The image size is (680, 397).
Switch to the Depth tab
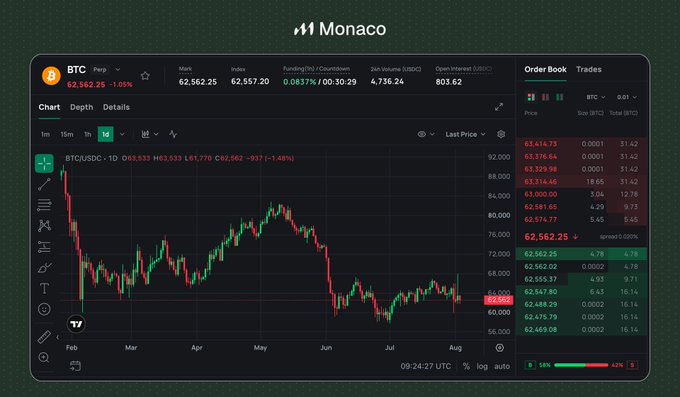82,107
